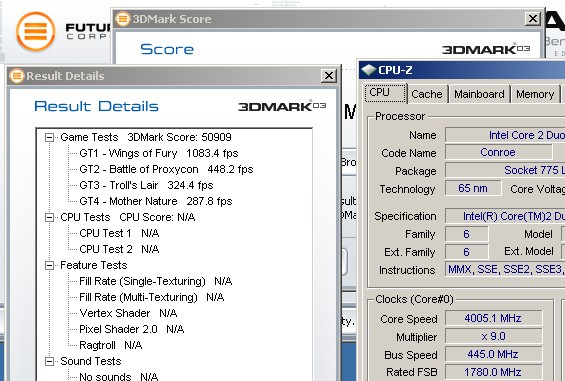Viewport: 565px width, 381px height.
Task: Collapse the CPU Tests tree node
Action: (x=49, y=217)
